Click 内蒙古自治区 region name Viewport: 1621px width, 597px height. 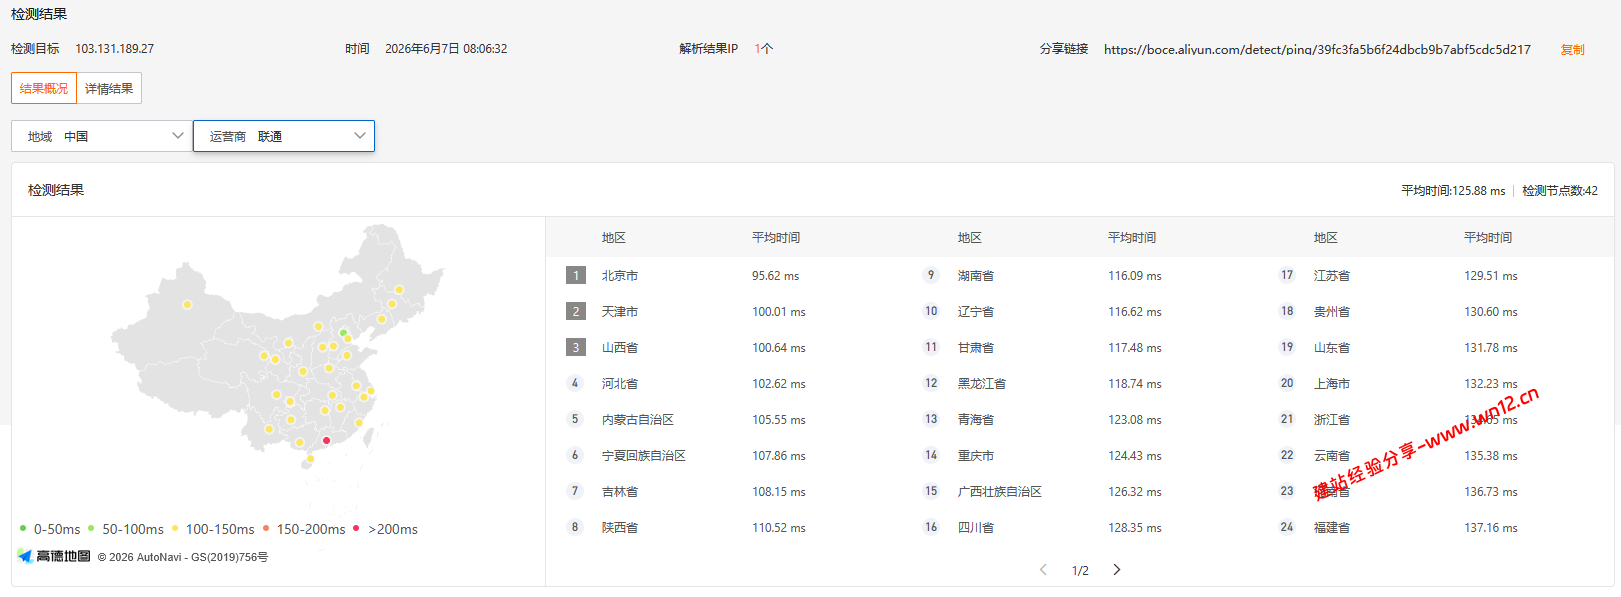638,420
